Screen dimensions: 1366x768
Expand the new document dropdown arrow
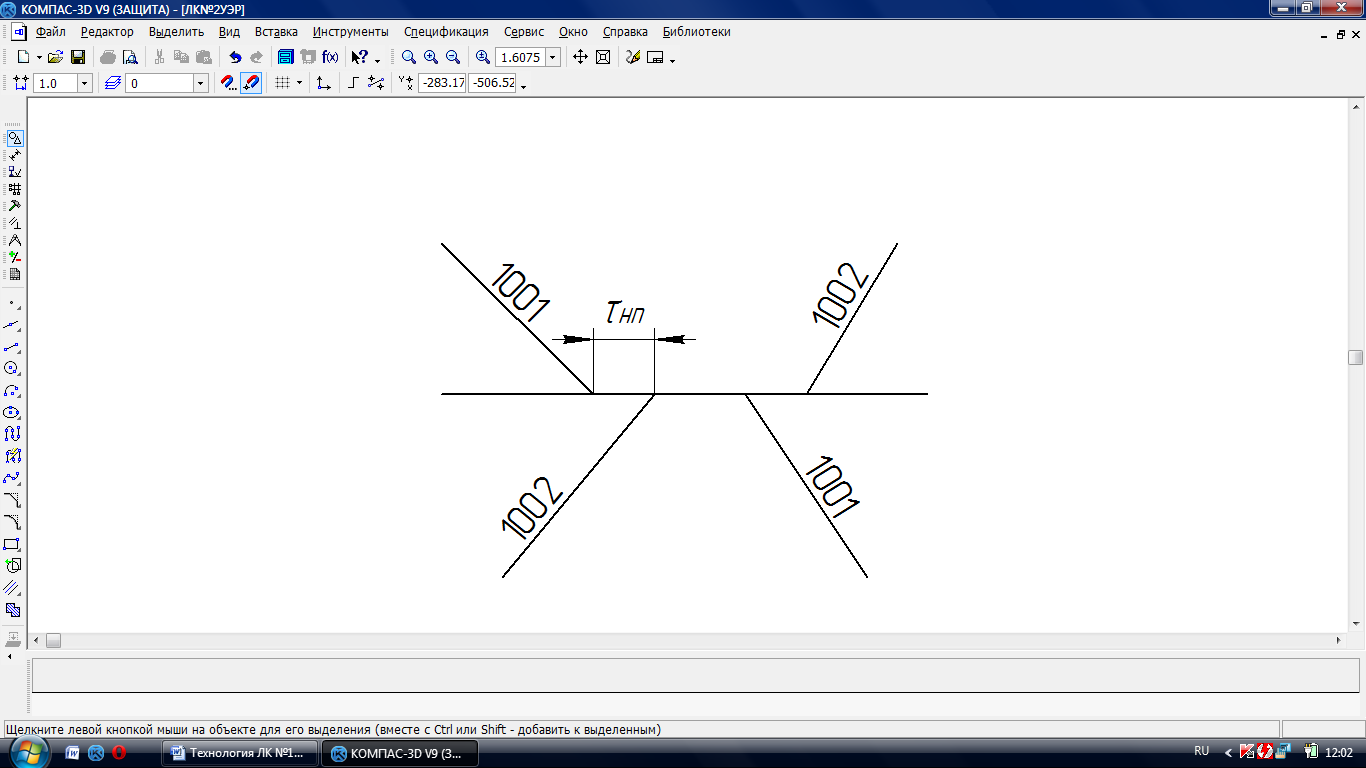pyautogui.click(x=40, y=57)
